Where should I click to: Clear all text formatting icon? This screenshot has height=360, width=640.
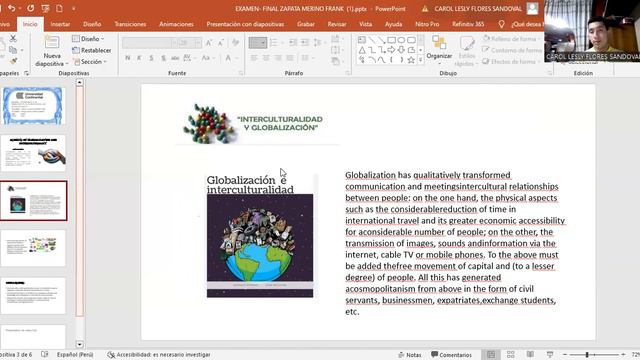(235, 42)
